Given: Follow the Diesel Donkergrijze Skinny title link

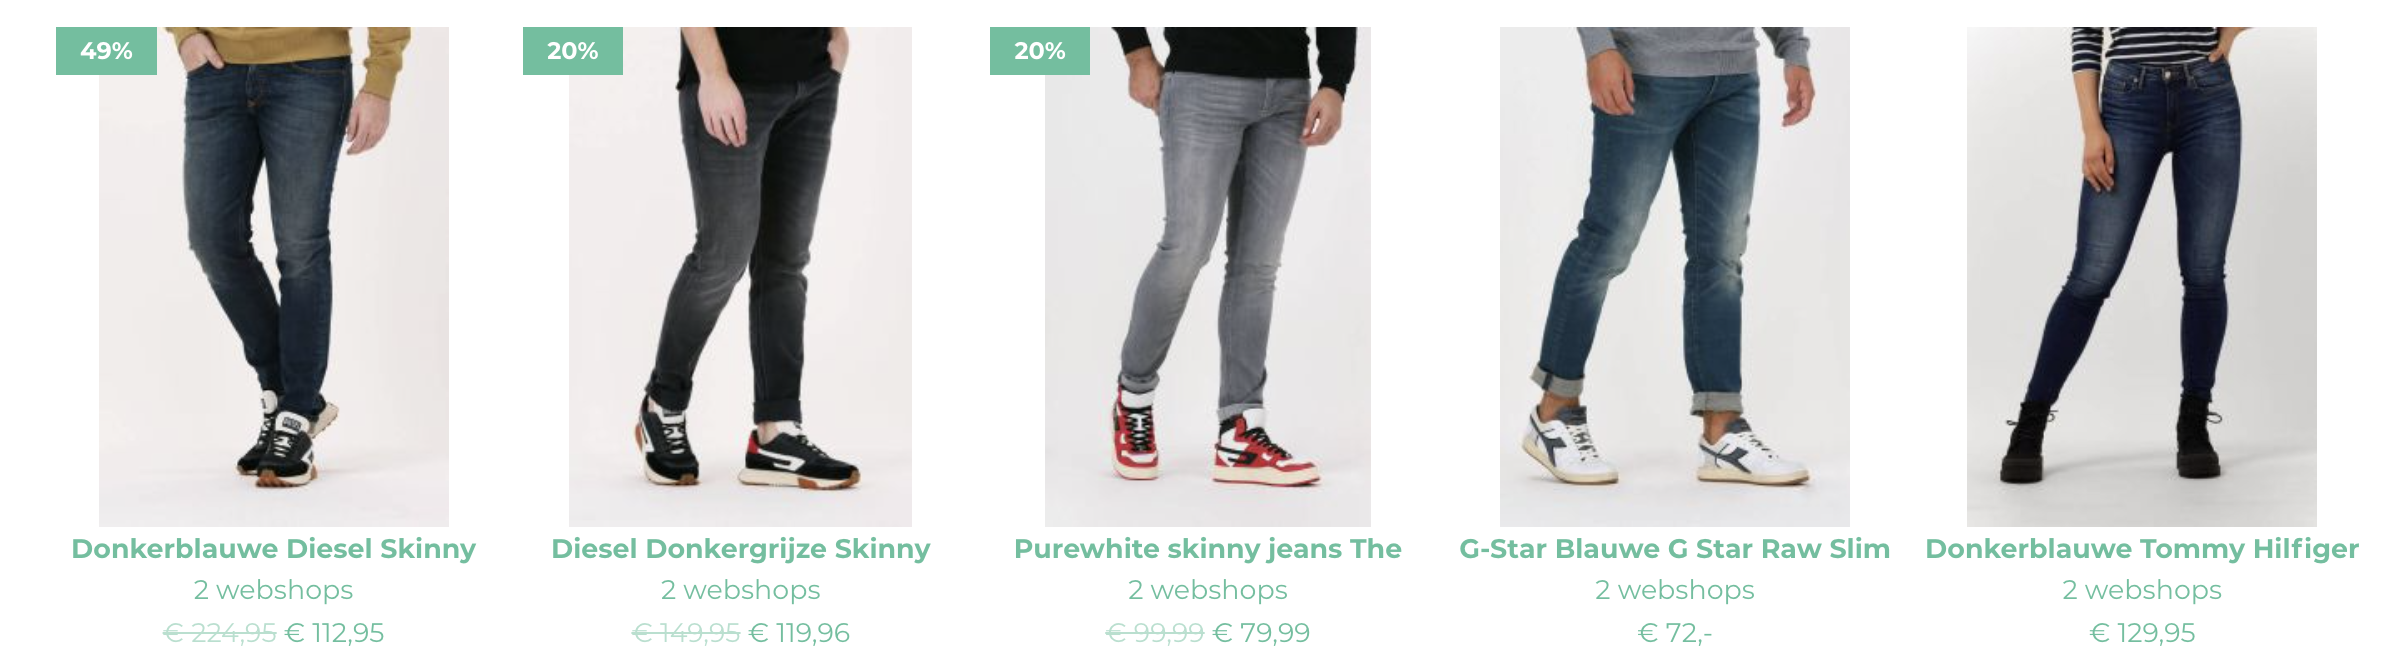Looking at the screenshot, I should pos(741,549).
